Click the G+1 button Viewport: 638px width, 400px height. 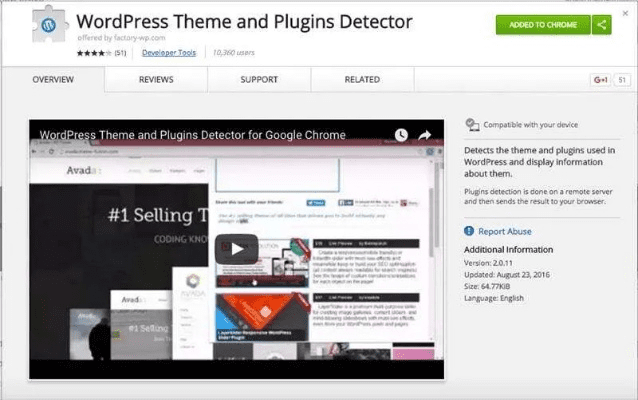coord(601,79)
